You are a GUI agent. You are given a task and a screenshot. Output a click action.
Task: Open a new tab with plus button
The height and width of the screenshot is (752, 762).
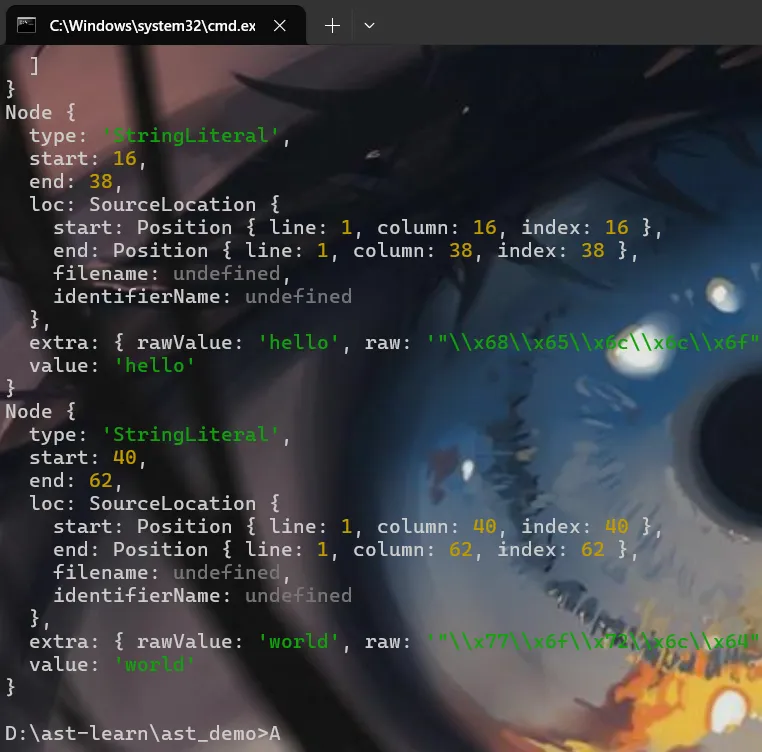coord(333,26)
